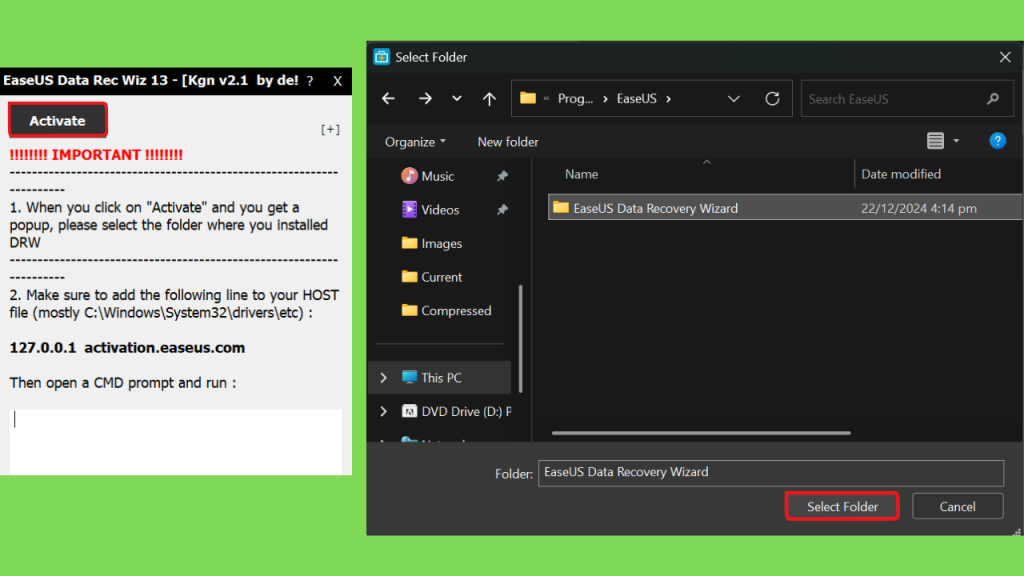Change view layout icon
Image resolution: width=1024 pixels, height=576 pixels.
coord(935,140)
